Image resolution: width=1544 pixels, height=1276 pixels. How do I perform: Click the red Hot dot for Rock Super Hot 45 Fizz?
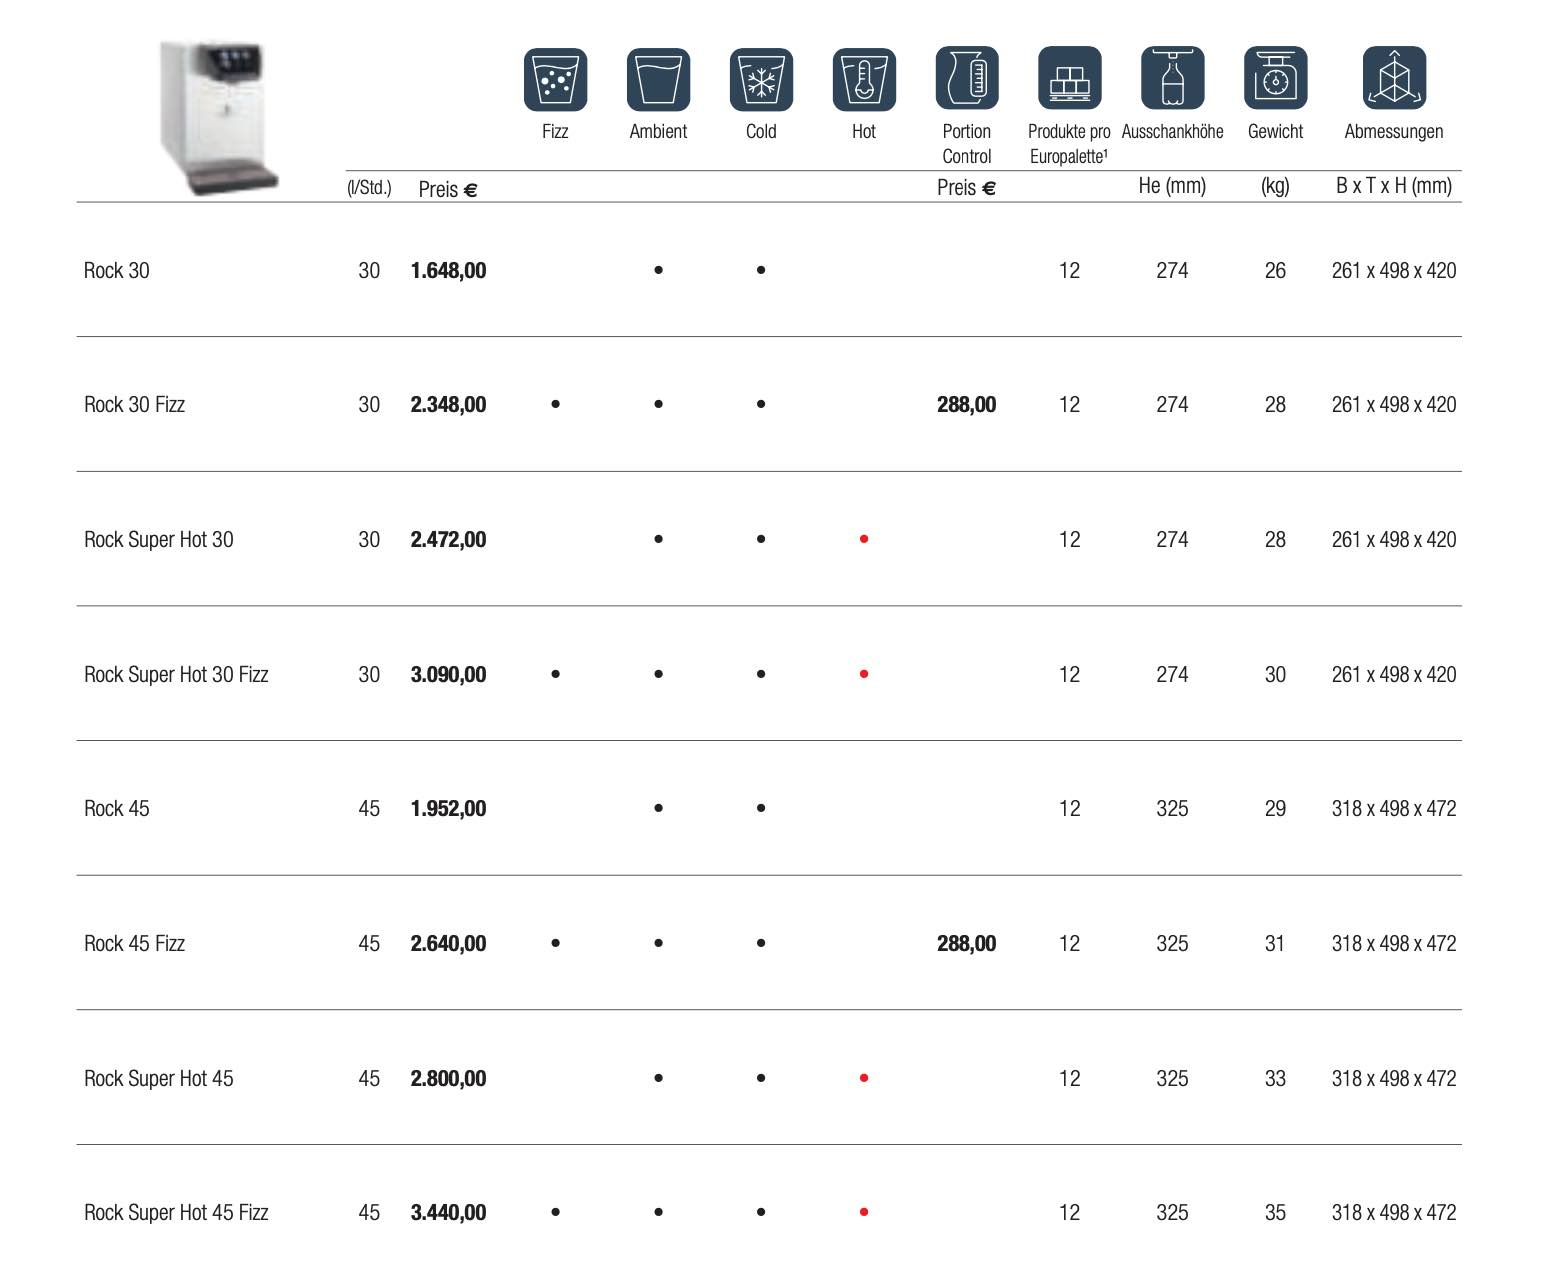[x=864, y=1212]
